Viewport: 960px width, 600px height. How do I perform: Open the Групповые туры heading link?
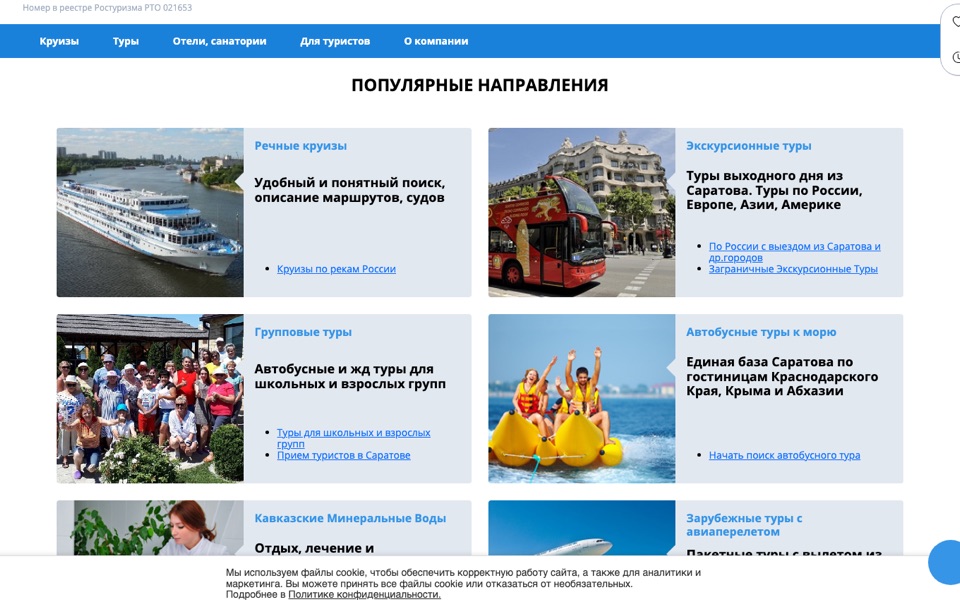303,332
